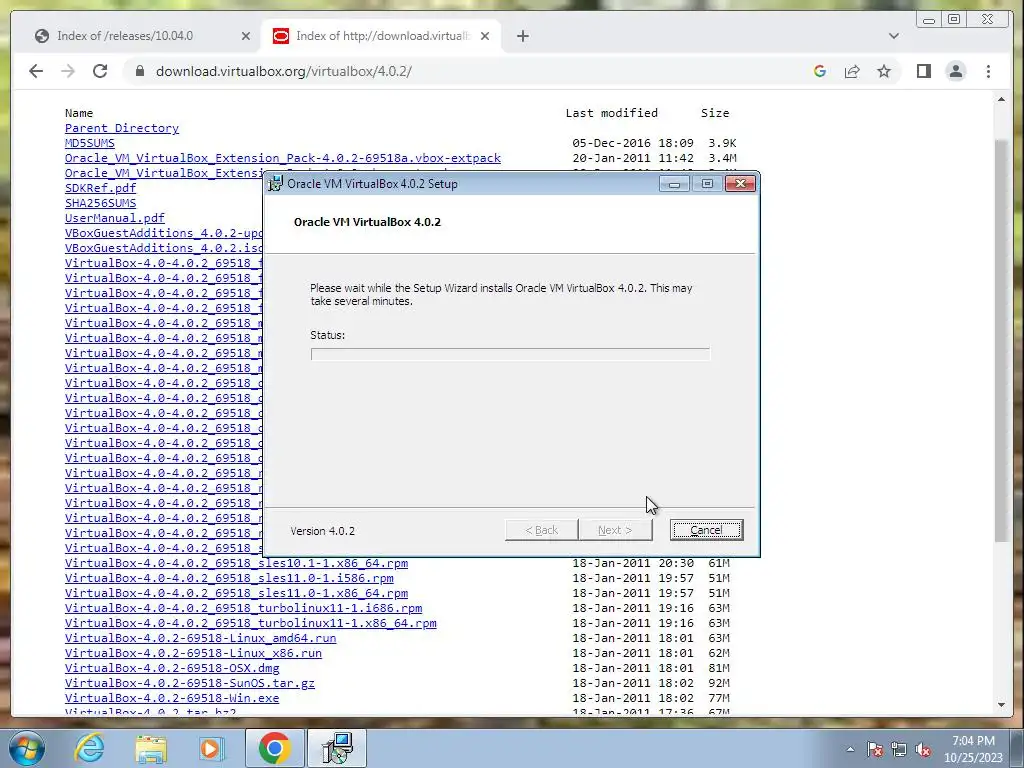Close the 'Index of /releases/10.04.0' tab

click(246, 37)
